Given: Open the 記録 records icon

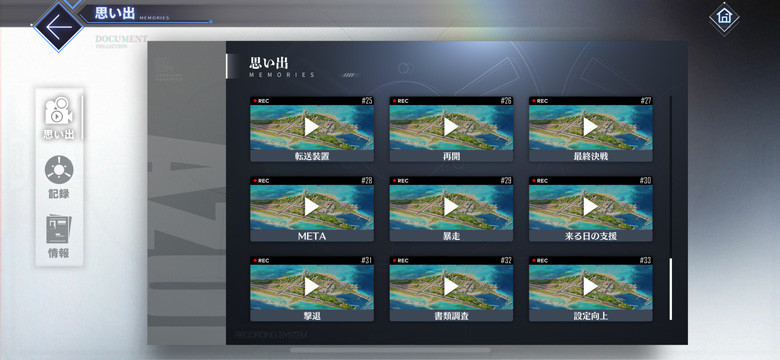Looking at the screenshot, I should point(59,178).
